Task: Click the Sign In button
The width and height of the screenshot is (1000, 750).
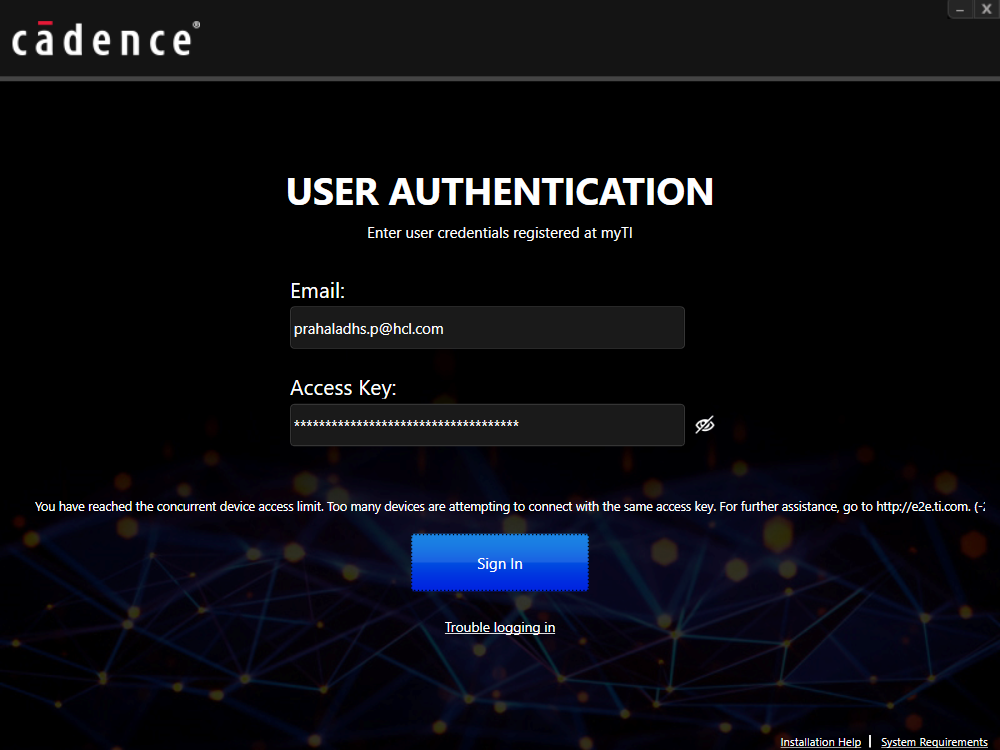Action: pos(500,563)
